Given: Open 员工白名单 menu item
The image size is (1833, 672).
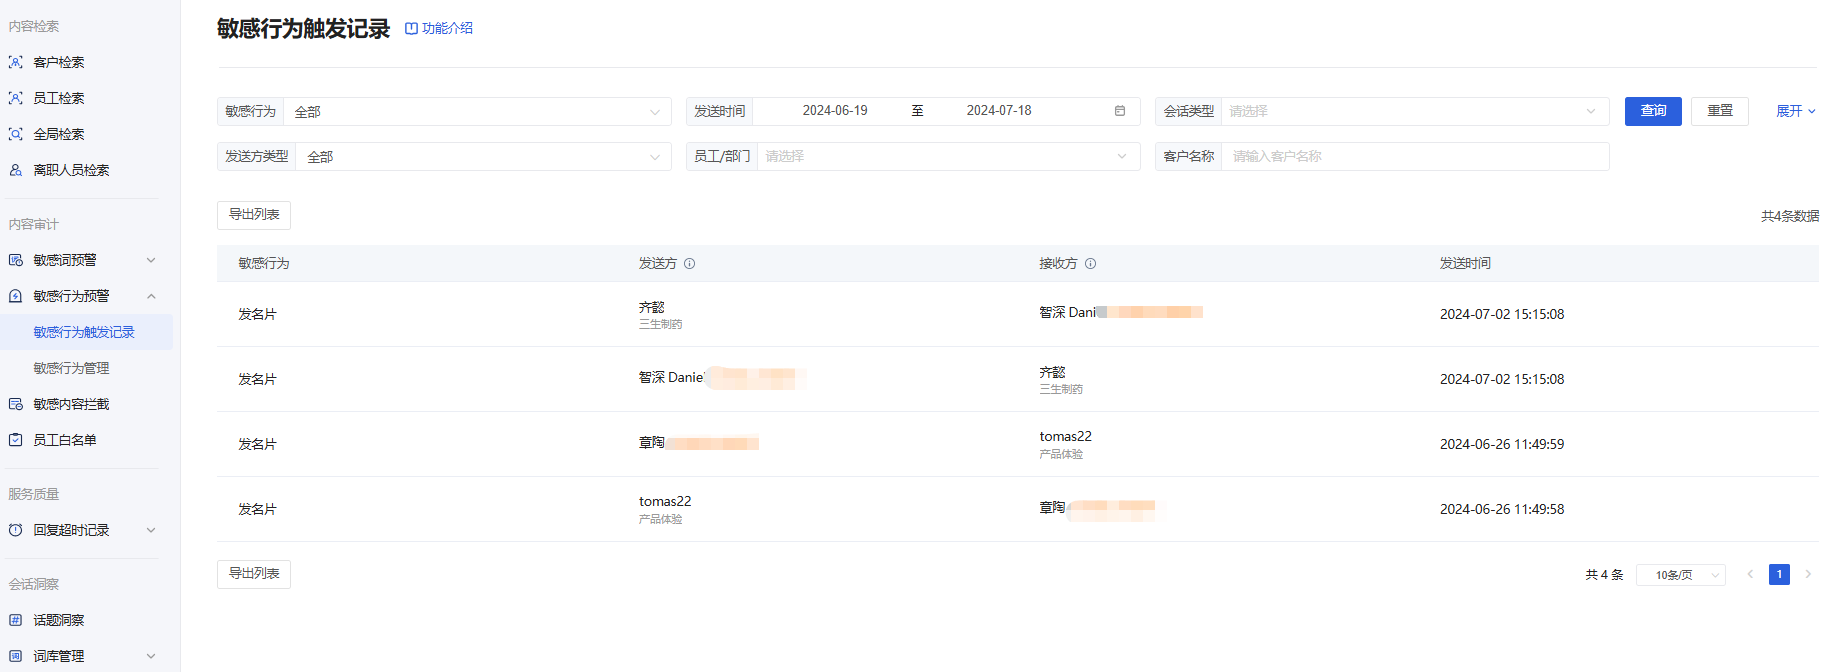Looking at the screenshot, I should pyautogui.click(x=65, y=440).
